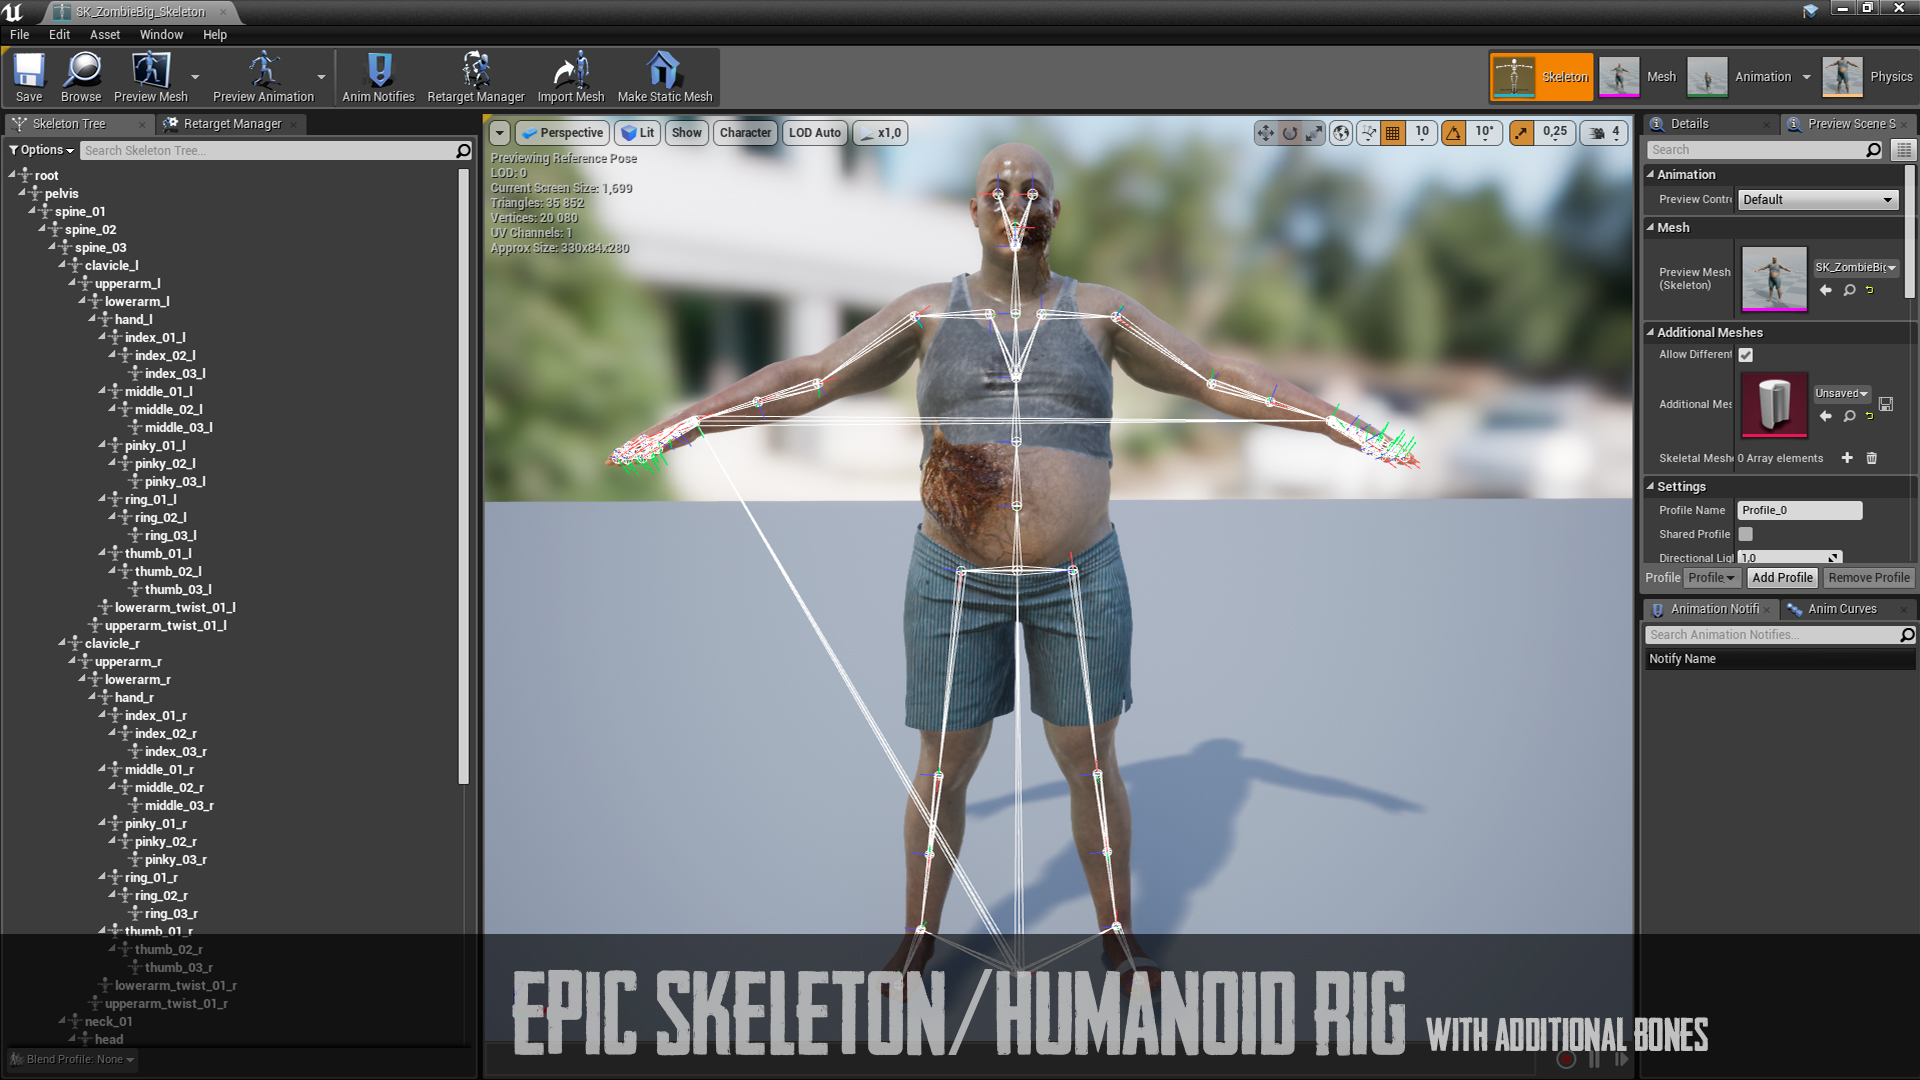Click trash icon for Skeletal Meshes array
The image size is (1920, 1080).
point(1872,458)
